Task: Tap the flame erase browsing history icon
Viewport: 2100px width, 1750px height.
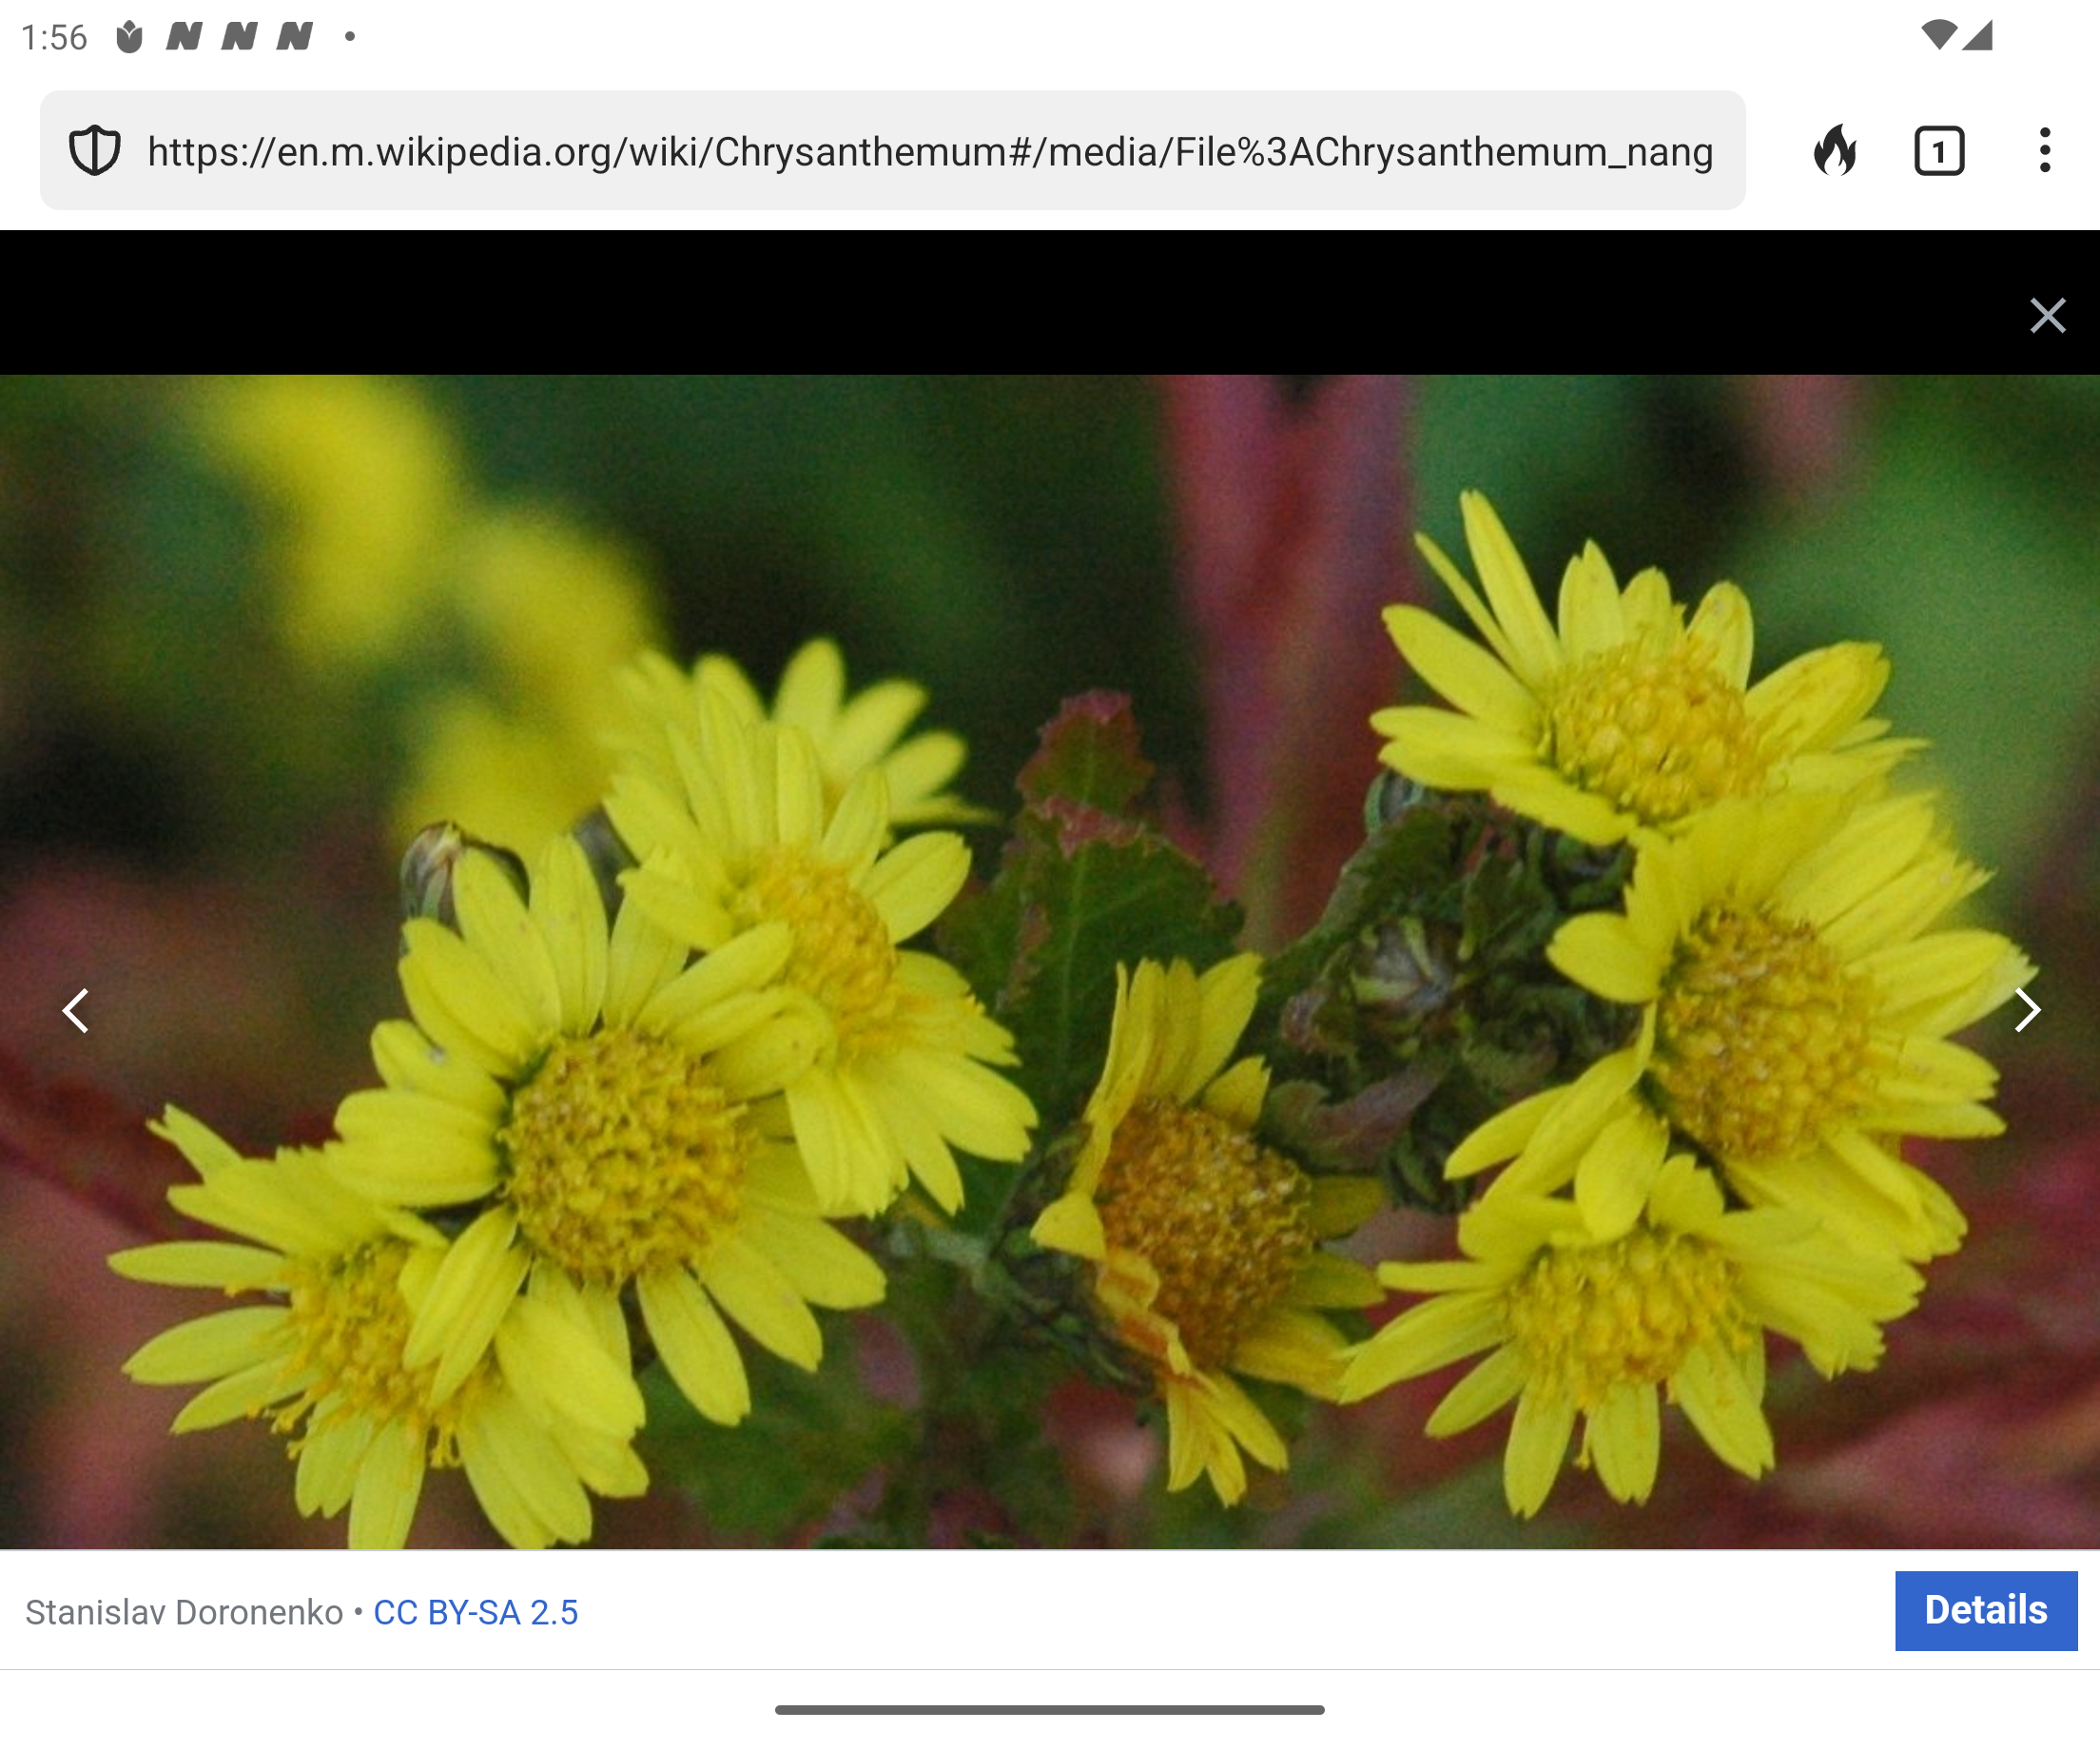Action: pos(1835,150)
